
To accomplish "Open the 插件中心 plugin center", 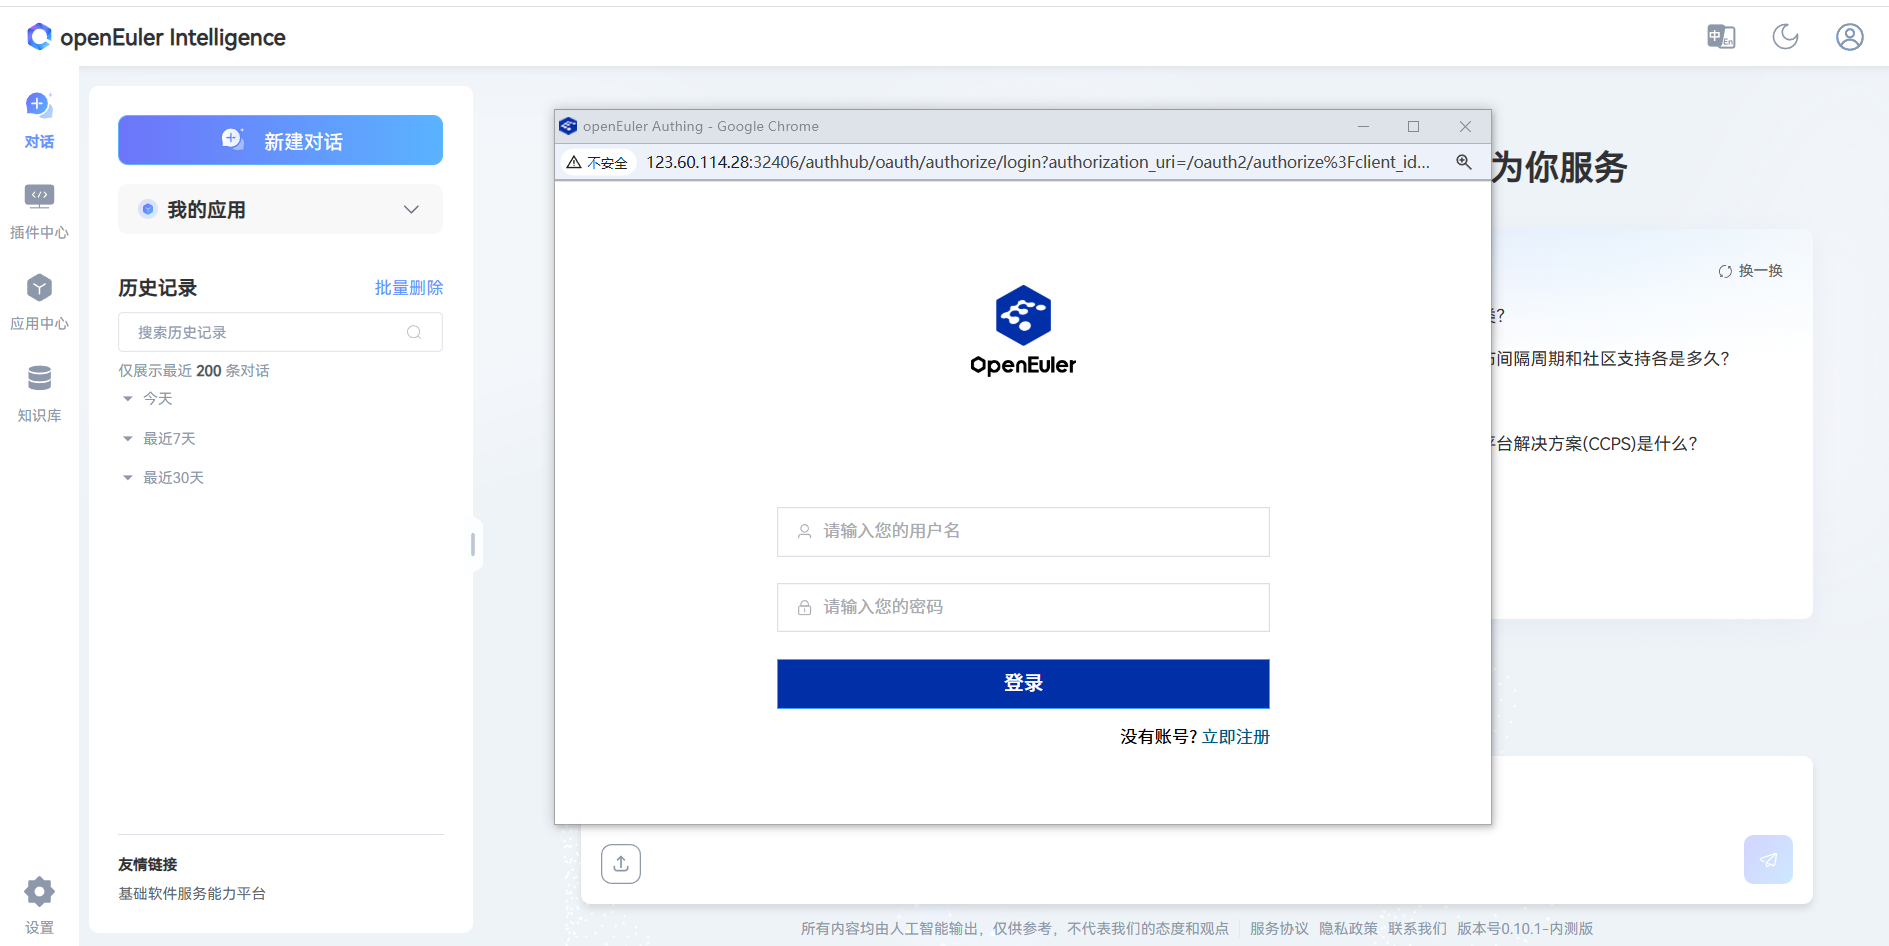I will coord(39,211).
